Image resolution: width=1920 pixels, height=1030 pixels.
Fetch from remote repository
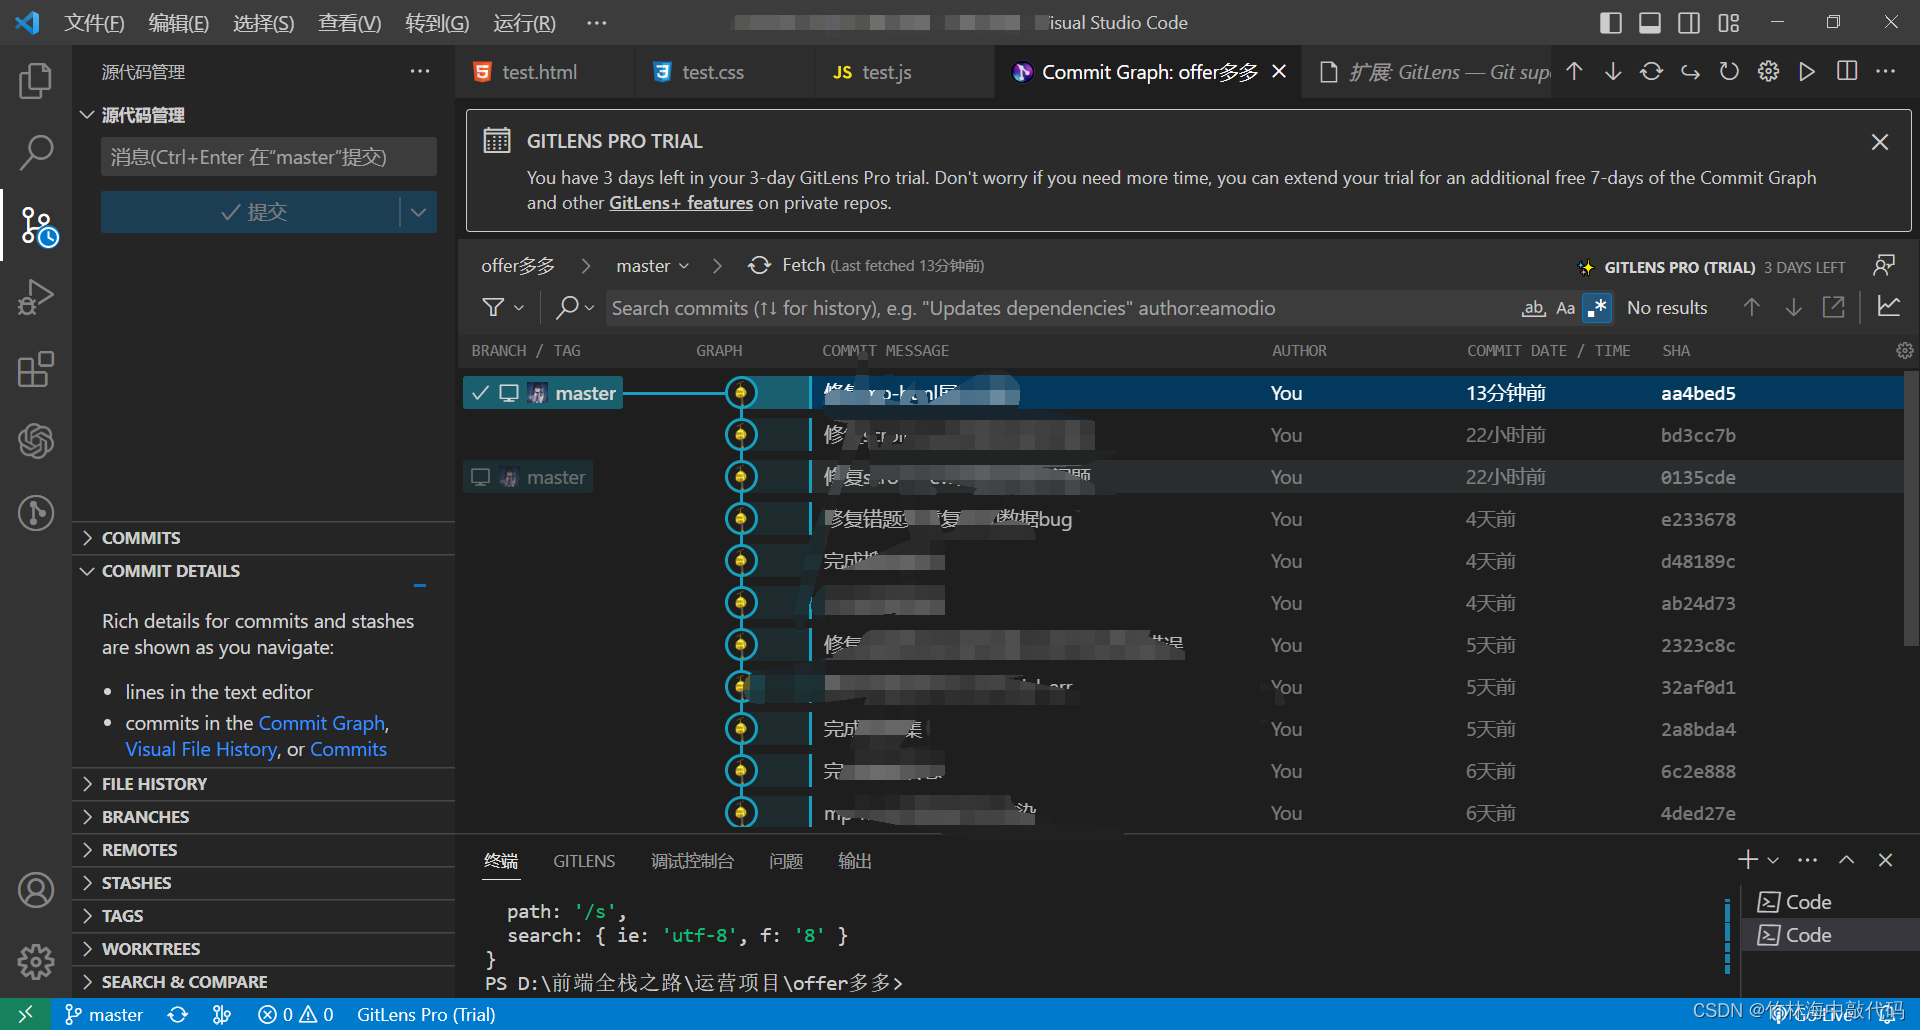coord(866,265)
